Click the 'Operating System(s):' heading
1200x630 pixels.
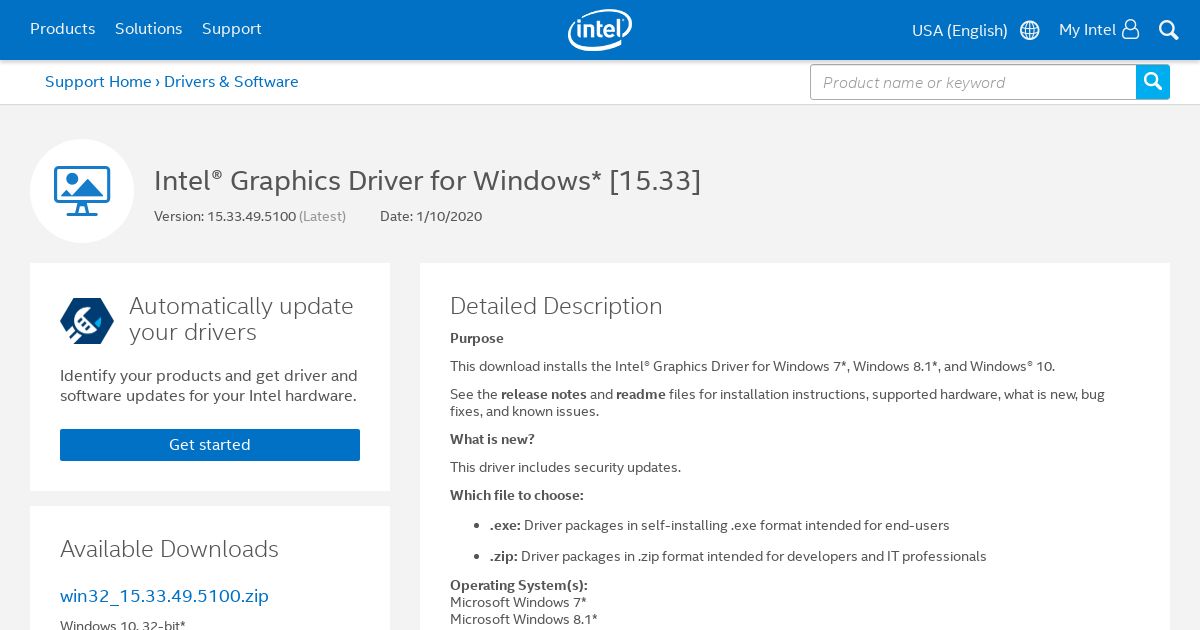[x=519, y=585]
